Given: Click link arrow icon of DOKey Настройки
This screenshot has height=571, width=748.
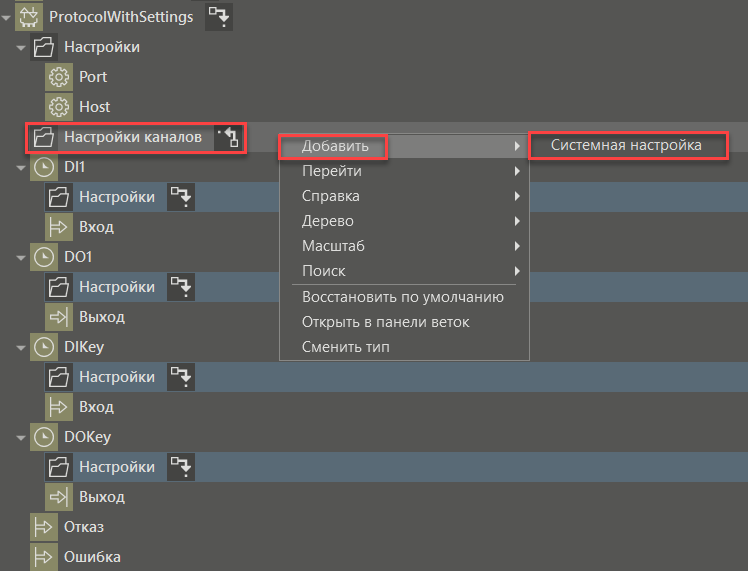Looking at the screenshot, I should [x=181, y=467].
